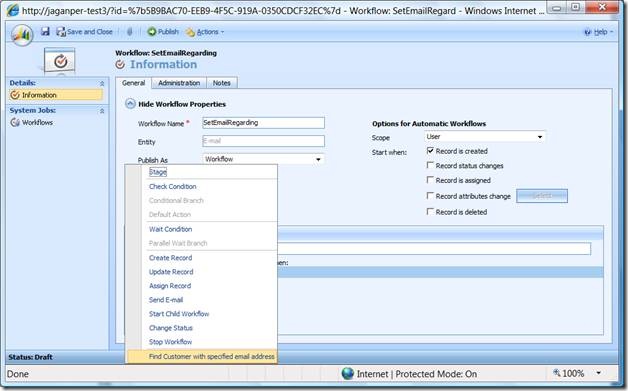This screenshot has width=628, height=391.
Task: Click the CRM logo orb icon
Action: click(x=22, y=34)
